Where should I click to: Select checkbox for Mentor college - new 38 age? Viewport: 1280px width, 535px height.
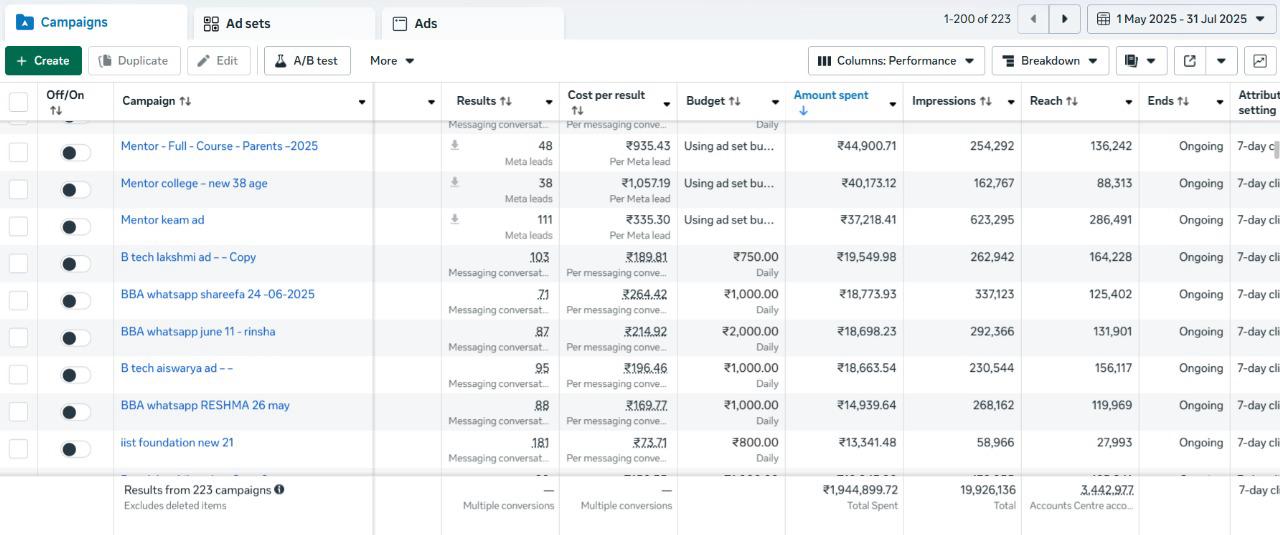click(x=19, y=189)
